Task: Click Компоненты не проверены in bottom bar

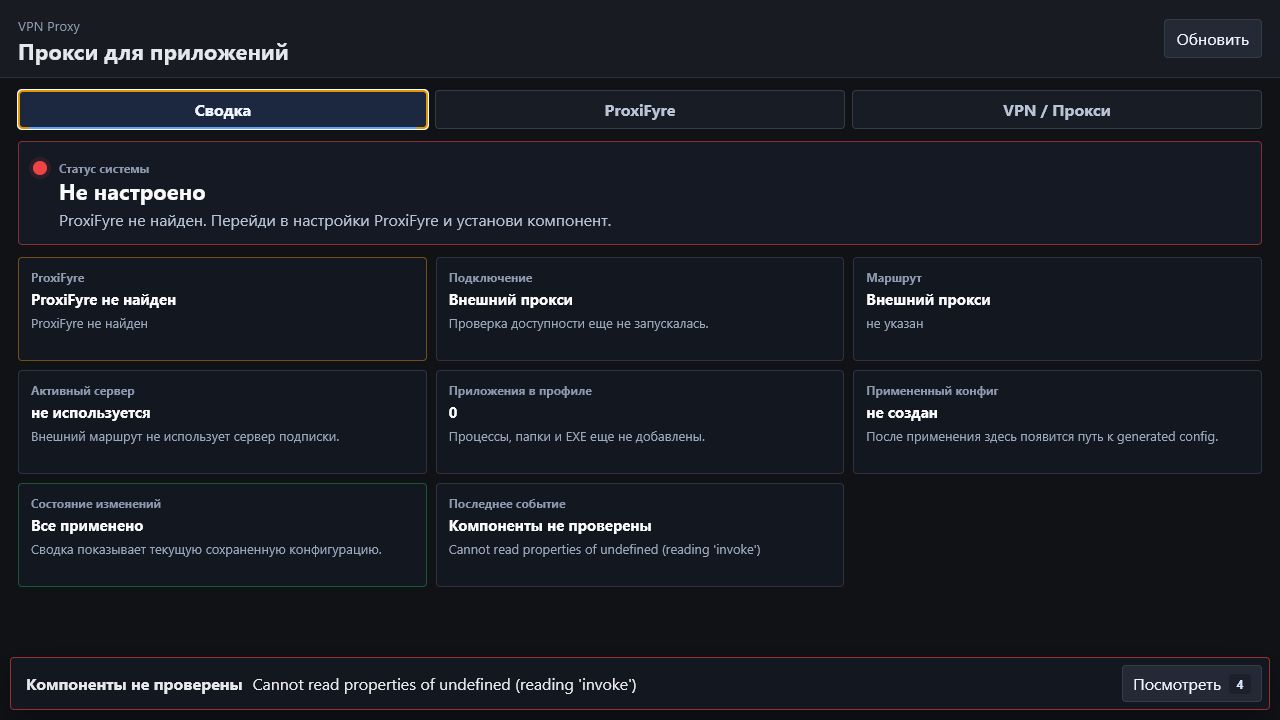Action: pos(134,684)
